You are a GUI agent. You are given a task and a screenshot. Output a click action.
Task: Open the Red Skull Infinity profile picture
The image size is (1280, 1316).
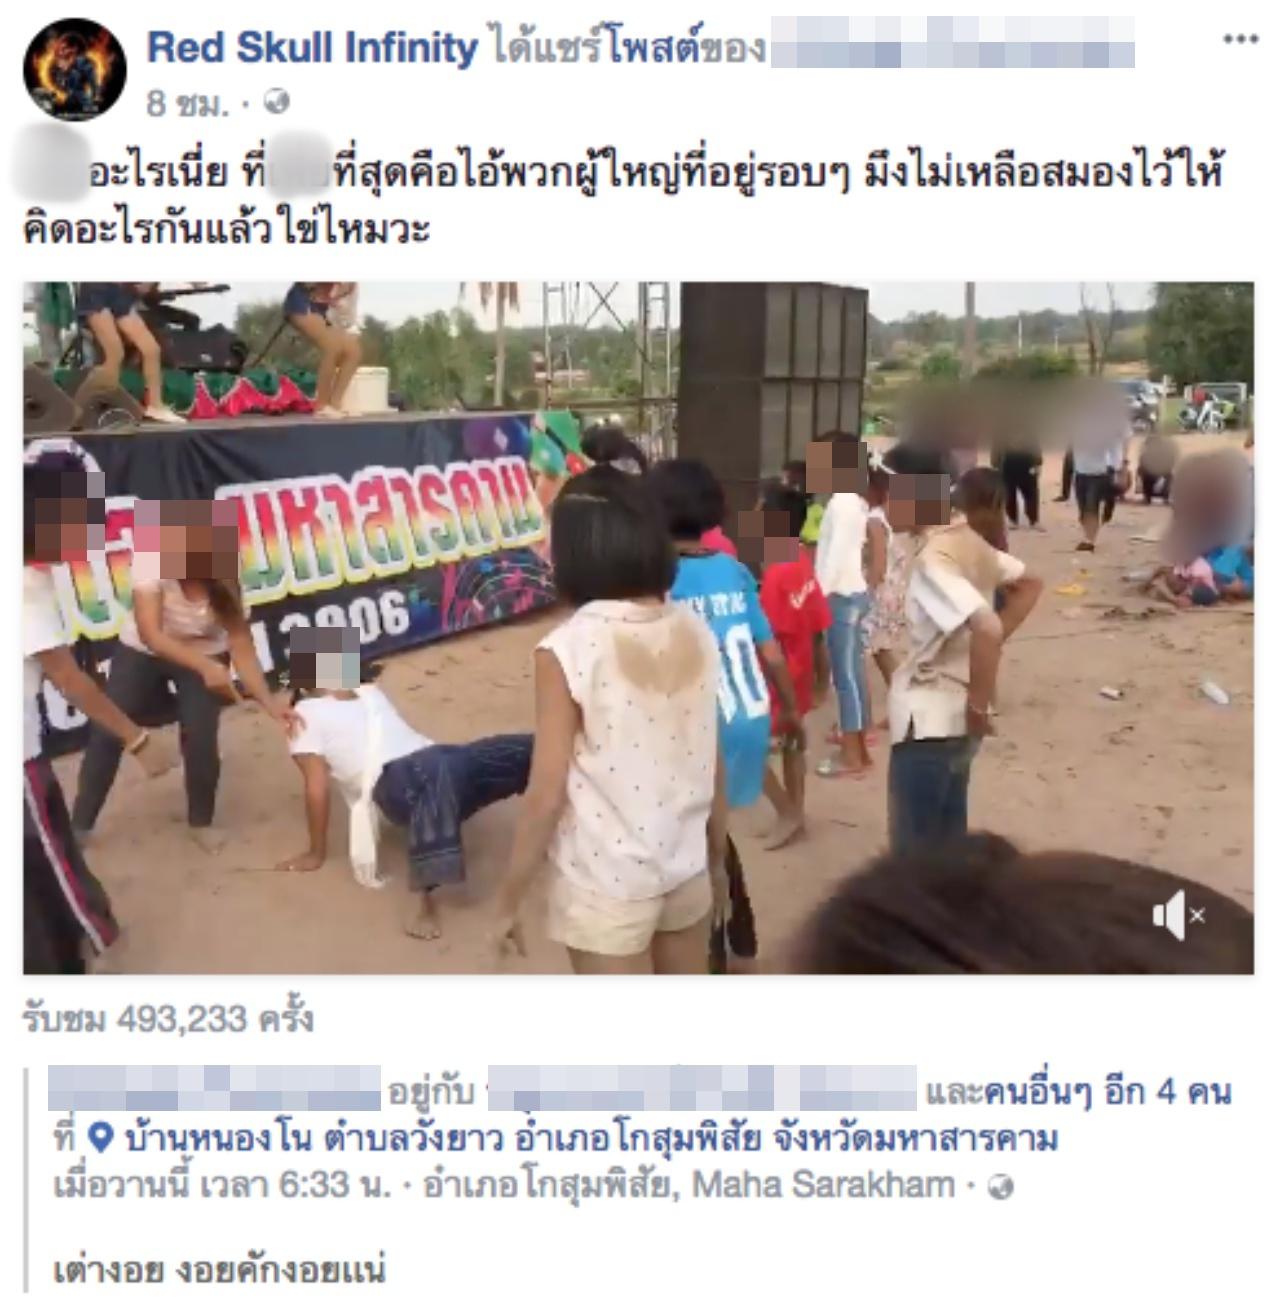tap(75, 70)
